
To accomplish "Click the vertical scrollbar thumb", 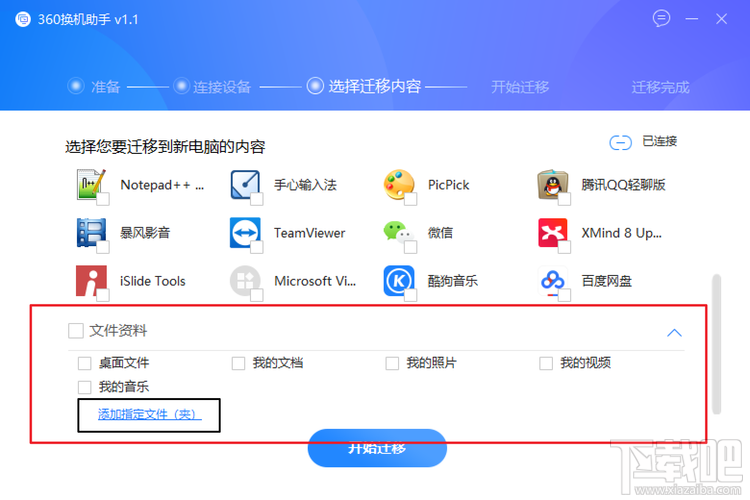I will [x=716, y=344].
